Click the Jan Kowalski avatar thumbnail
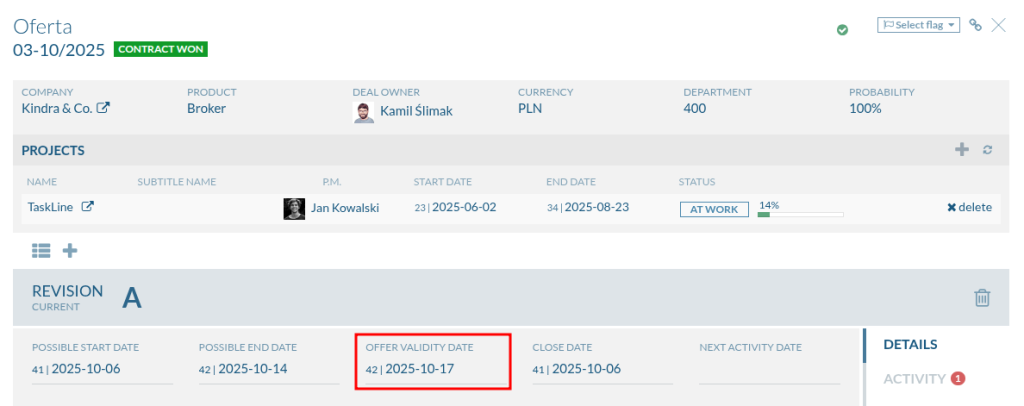The width and height of the screenshot is (1024, 406). 294,208
